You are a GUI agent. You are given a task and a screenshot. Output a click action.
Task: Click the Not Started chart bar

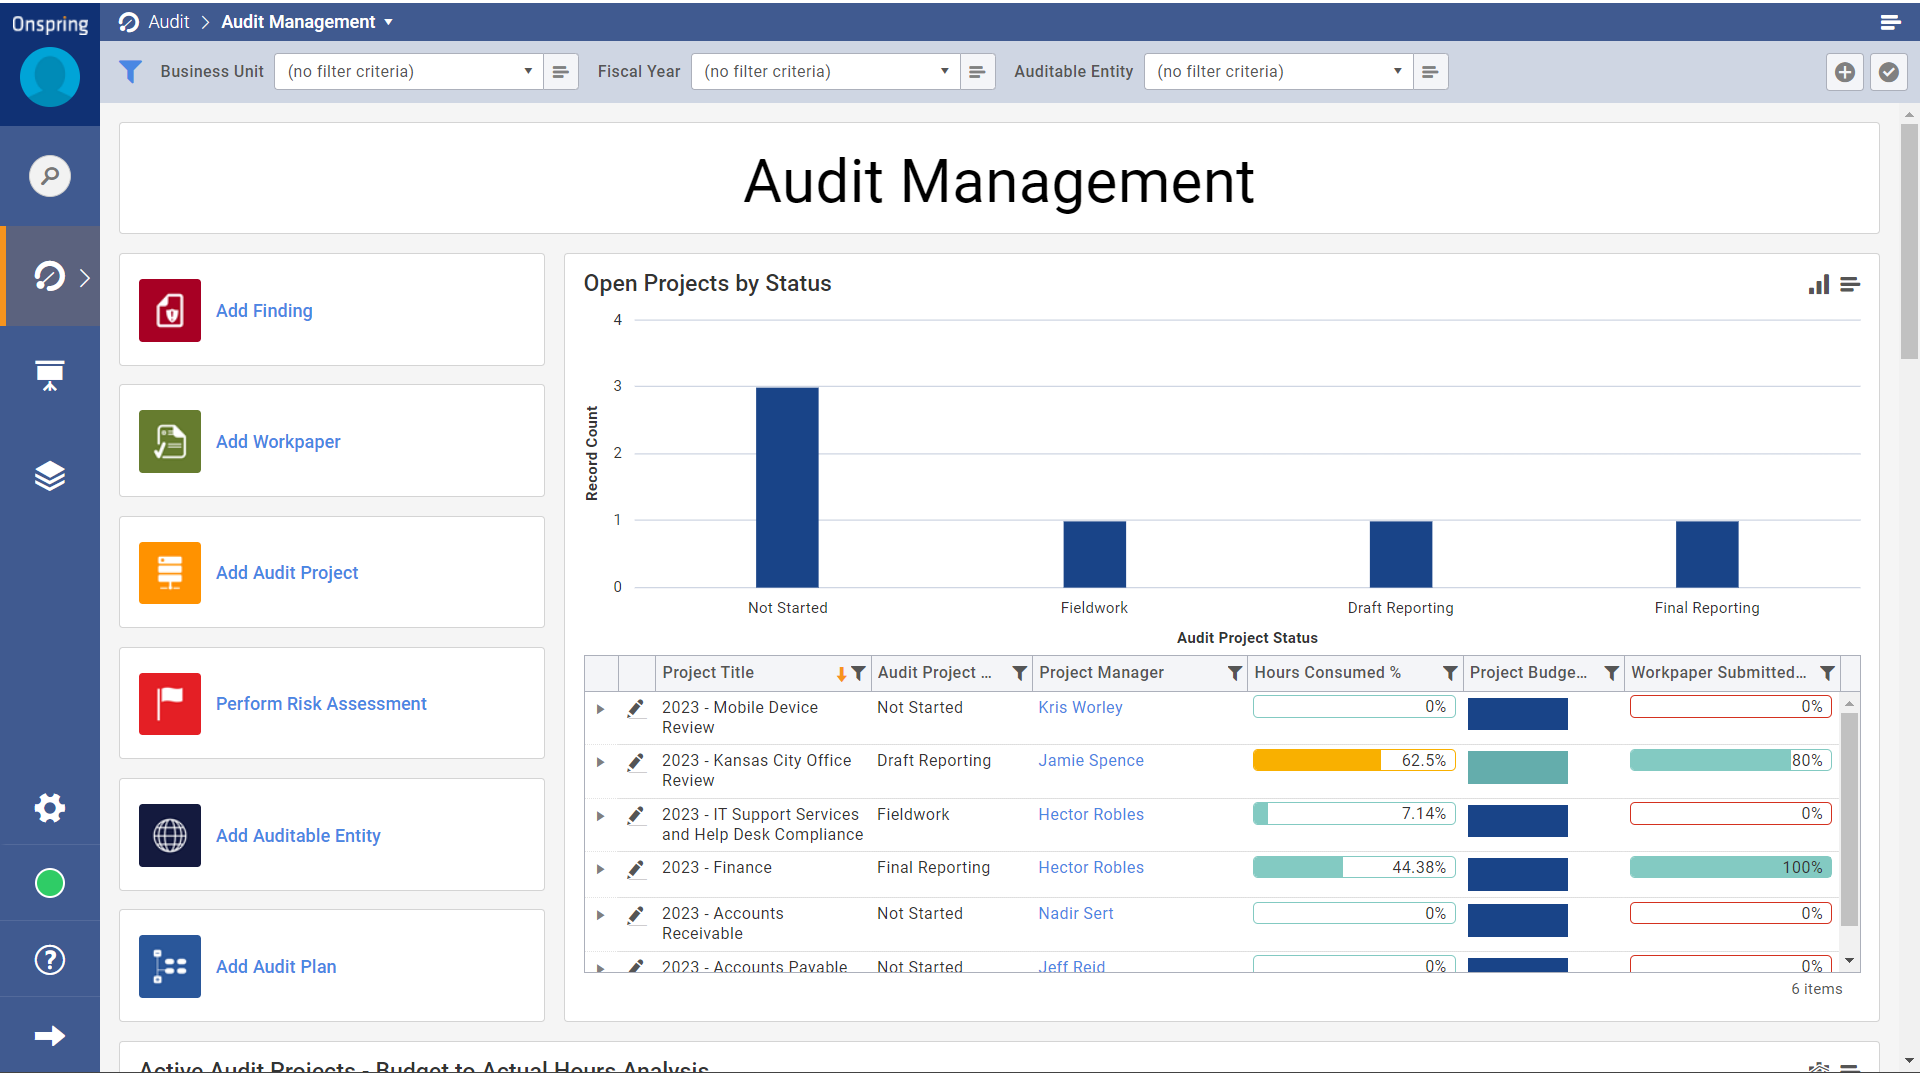pos(787,487)
